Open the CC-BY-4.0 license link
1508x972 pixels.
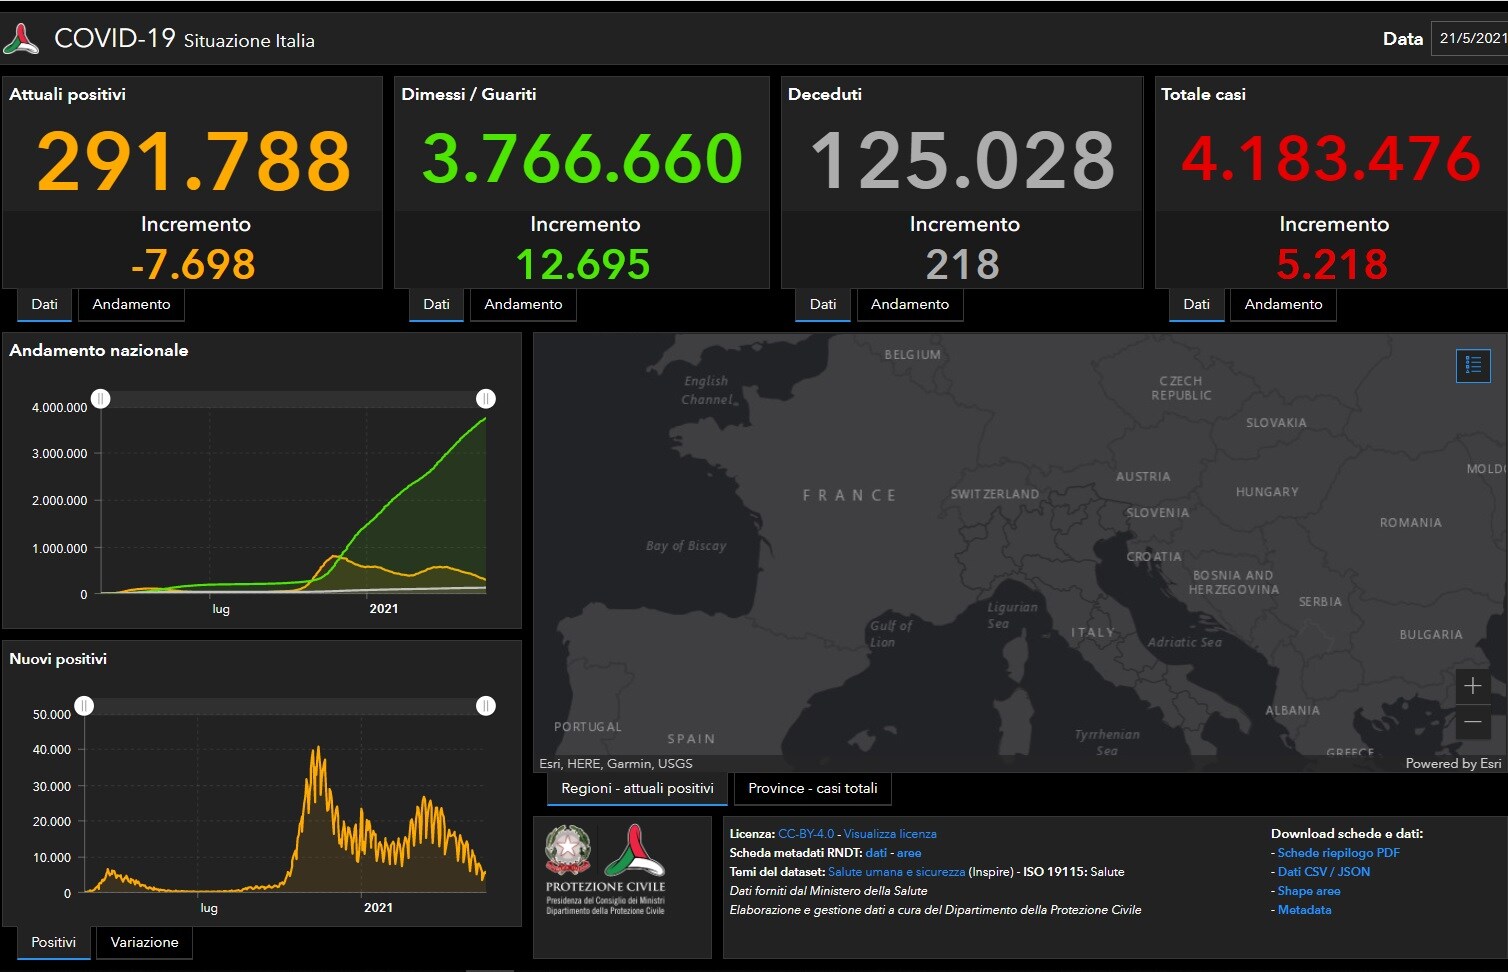tap(805, 834)
